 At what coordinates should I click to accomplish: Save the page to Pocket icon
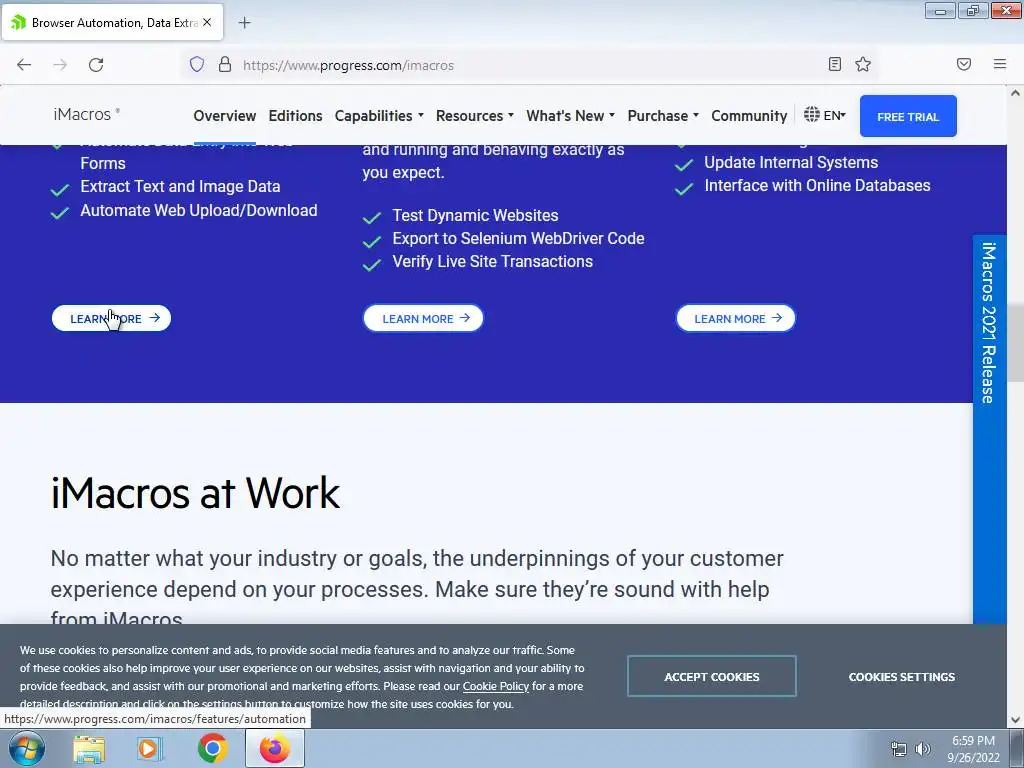coord(964,64)
